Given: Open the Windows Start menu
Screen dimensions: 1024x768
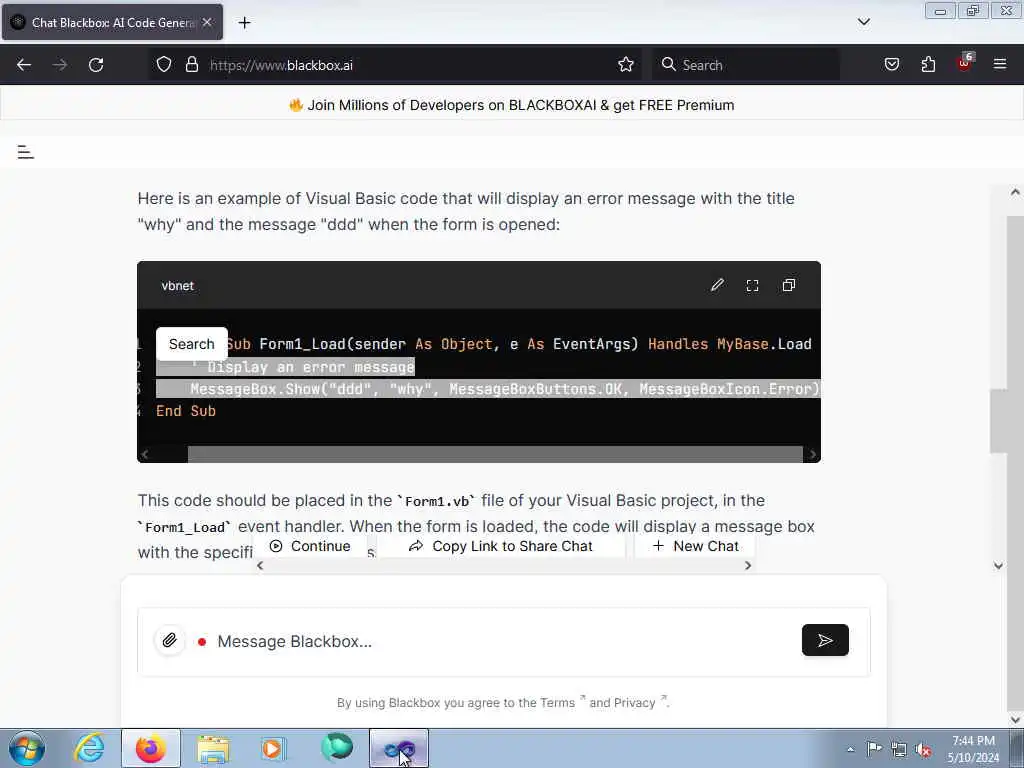Looking at the screenshot, I should pos(27,748).
